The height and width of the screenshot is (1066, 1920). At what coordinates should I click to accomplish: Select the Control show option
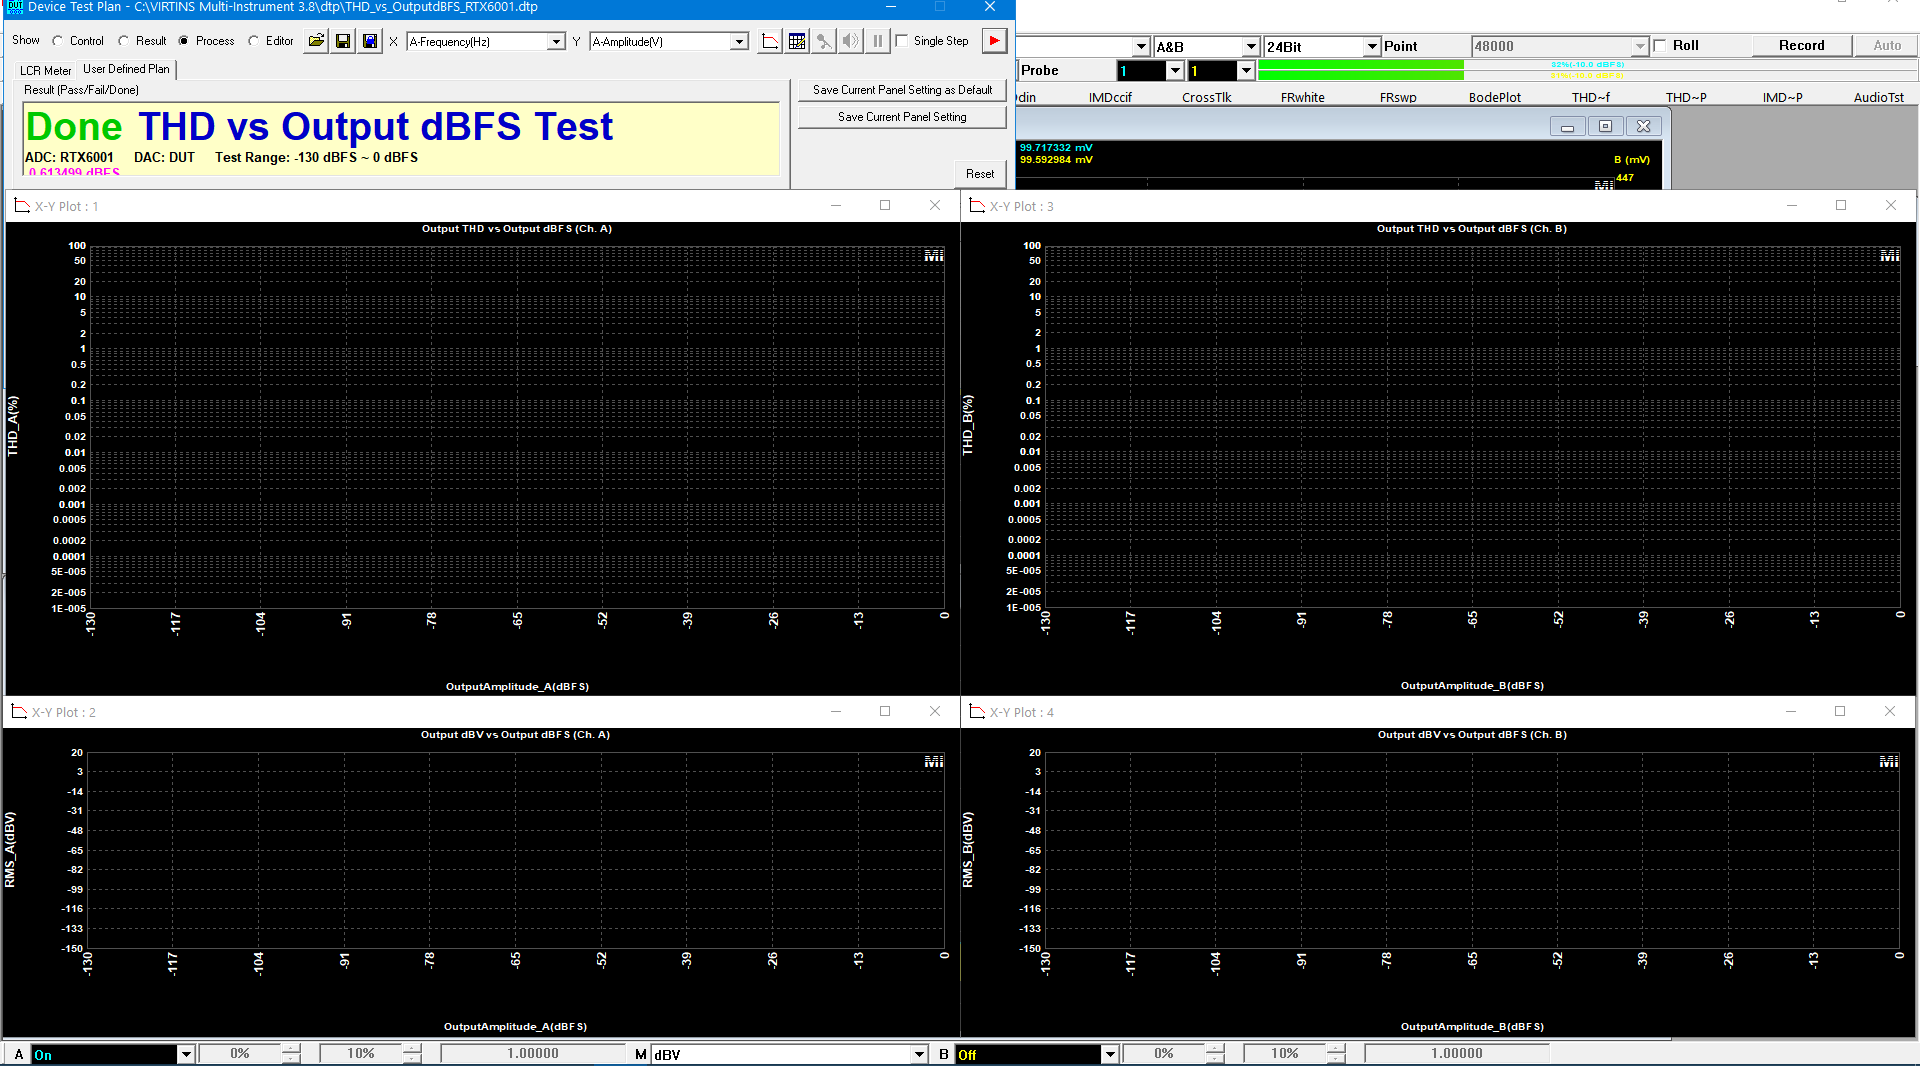coord(58,41)
